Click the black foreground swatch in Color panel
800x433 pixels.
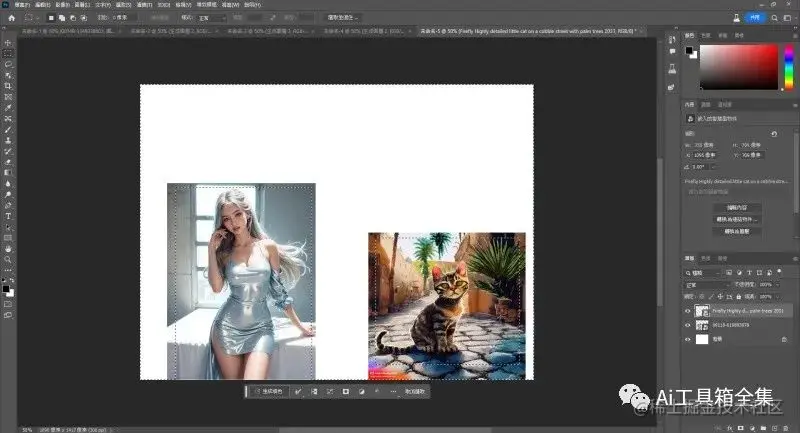(689, 50)
